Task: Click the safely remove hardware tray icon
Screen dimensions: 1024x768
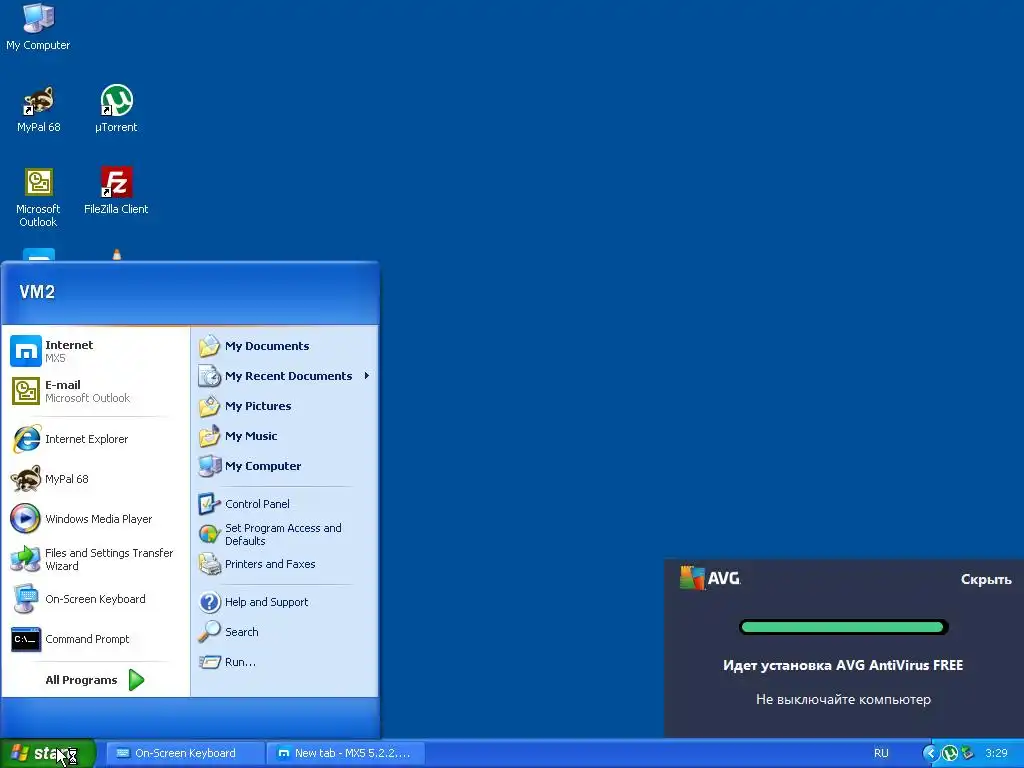Action: pos(967,754)
